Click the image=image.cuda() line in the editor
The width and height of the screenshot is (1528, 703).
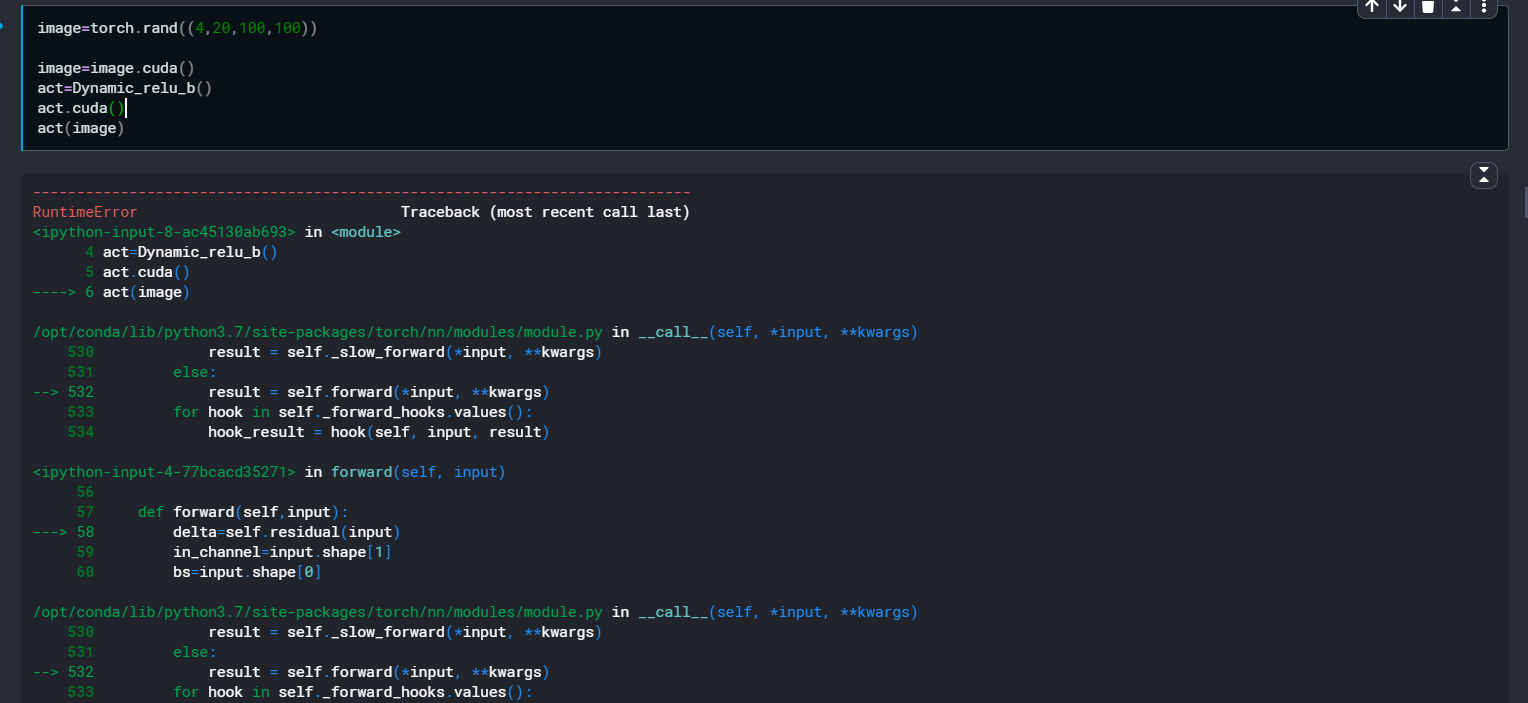115,68
